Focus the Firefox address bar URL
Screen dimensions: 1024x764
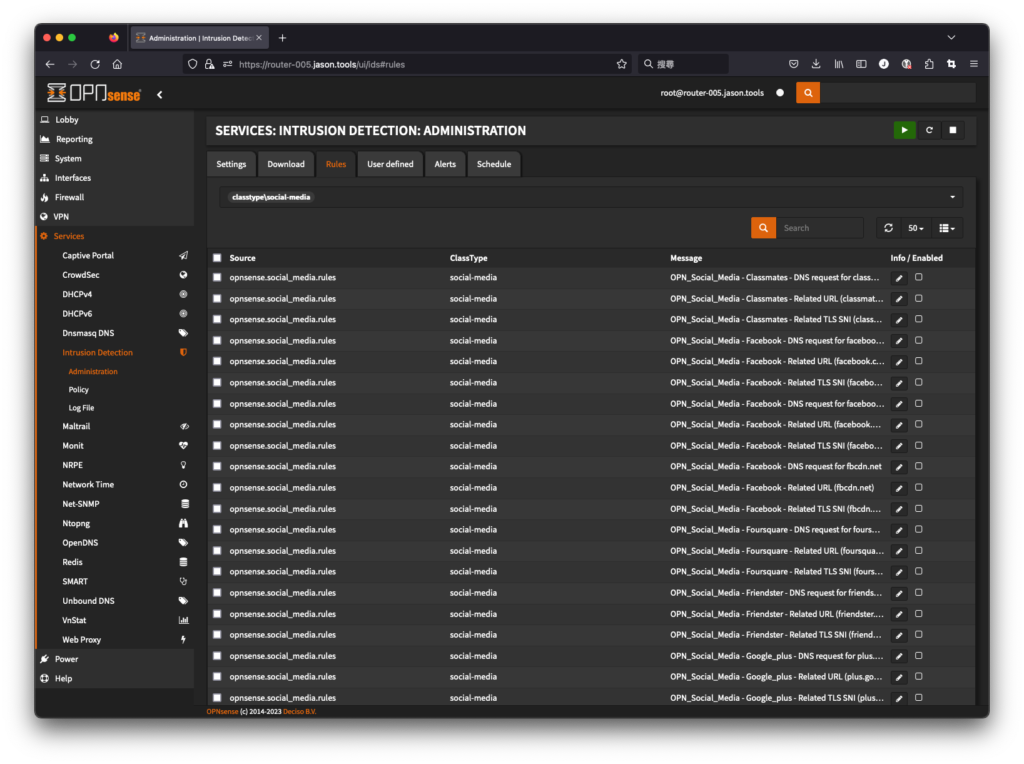321,64
